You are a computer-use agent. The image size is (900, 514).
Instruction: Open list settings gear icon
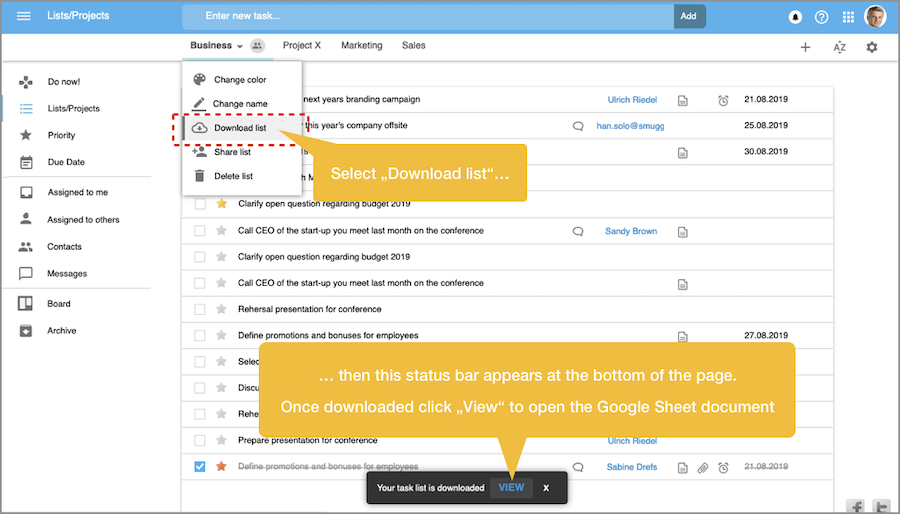click(x=872, y=47)
